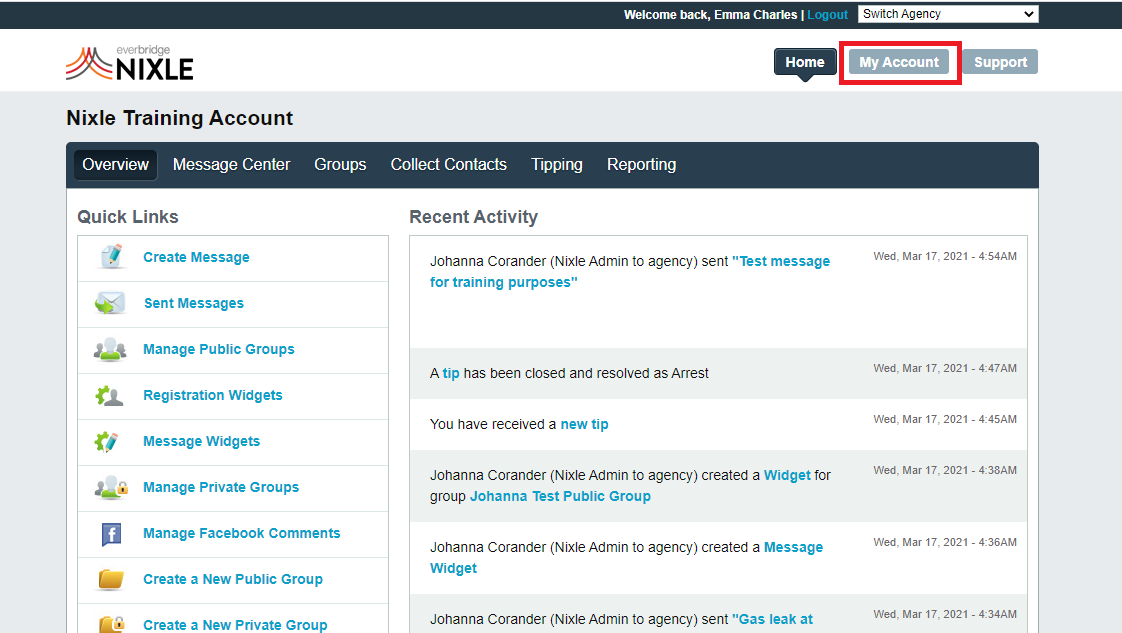This screenshot has height=633, width=1122.
Task: Click the Manage Public Groups people icon
Action: [111, 349]
